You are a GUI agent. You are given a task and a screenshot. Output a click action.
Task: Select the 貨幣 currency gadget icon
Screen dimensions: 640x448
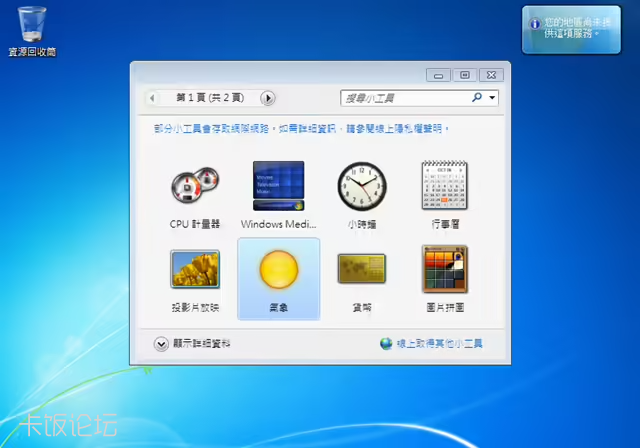[x=362, y=268]
